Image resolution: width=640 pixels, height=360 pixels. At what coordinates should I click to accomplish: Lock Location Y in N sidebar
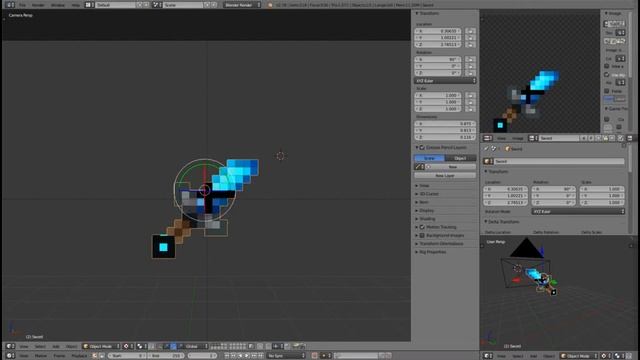tap(470, 38)
